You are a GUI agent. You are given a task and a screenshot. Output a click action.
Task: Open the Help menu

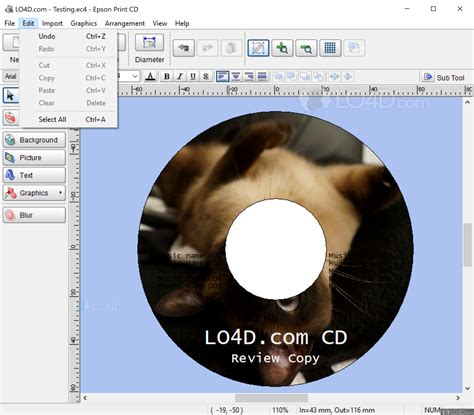click(182, 23)
